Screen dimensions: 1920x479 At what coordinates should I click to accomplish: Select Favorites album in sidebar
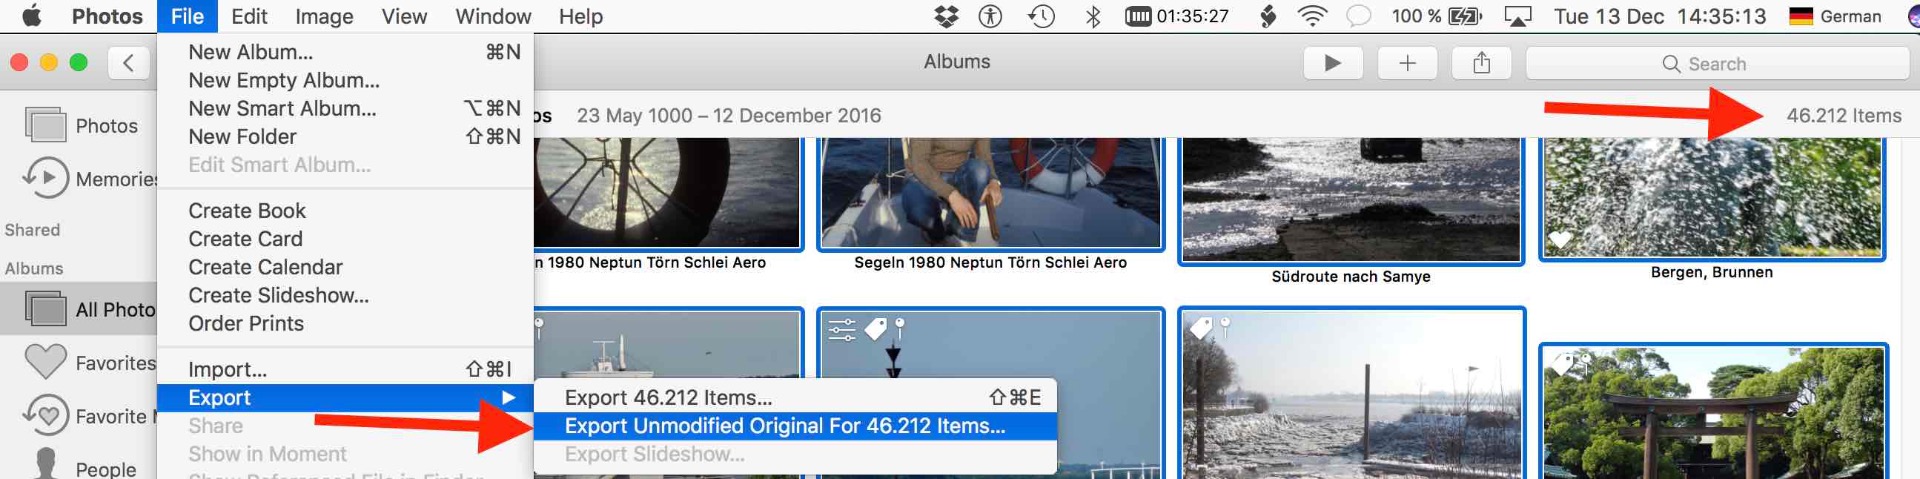pyautogui.click(x=80, y=363)
